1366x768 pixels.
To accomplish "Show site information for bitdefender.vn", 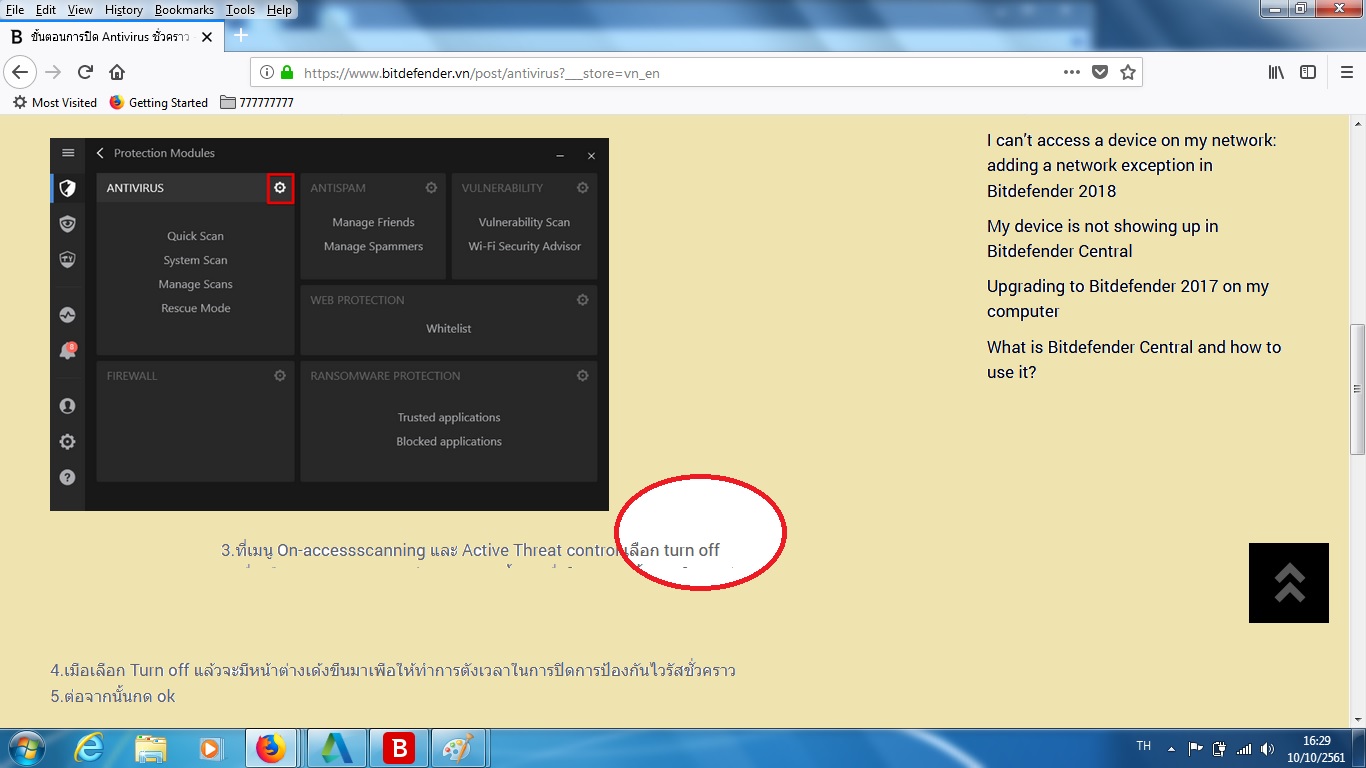I will coord(267,72).
